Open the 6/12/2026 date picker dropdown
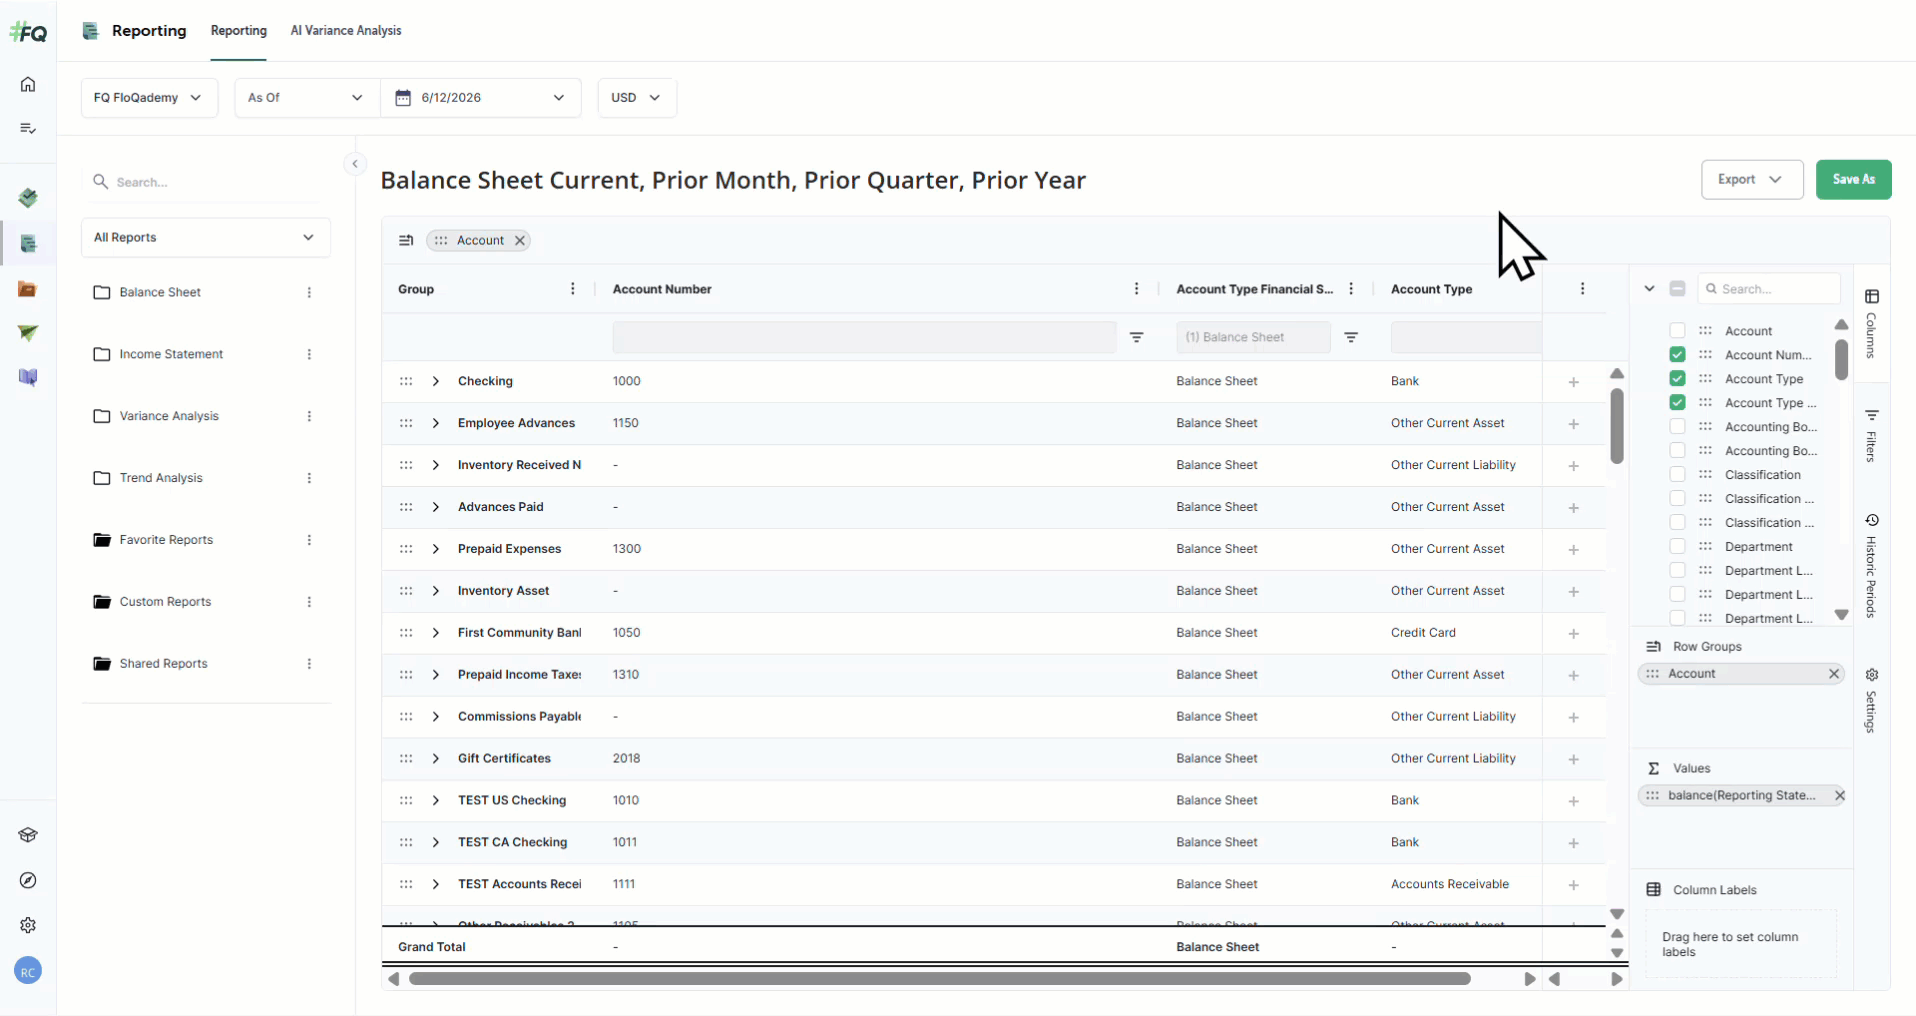Viewport: 1916px width, 1016px height. tap(481, 98)
